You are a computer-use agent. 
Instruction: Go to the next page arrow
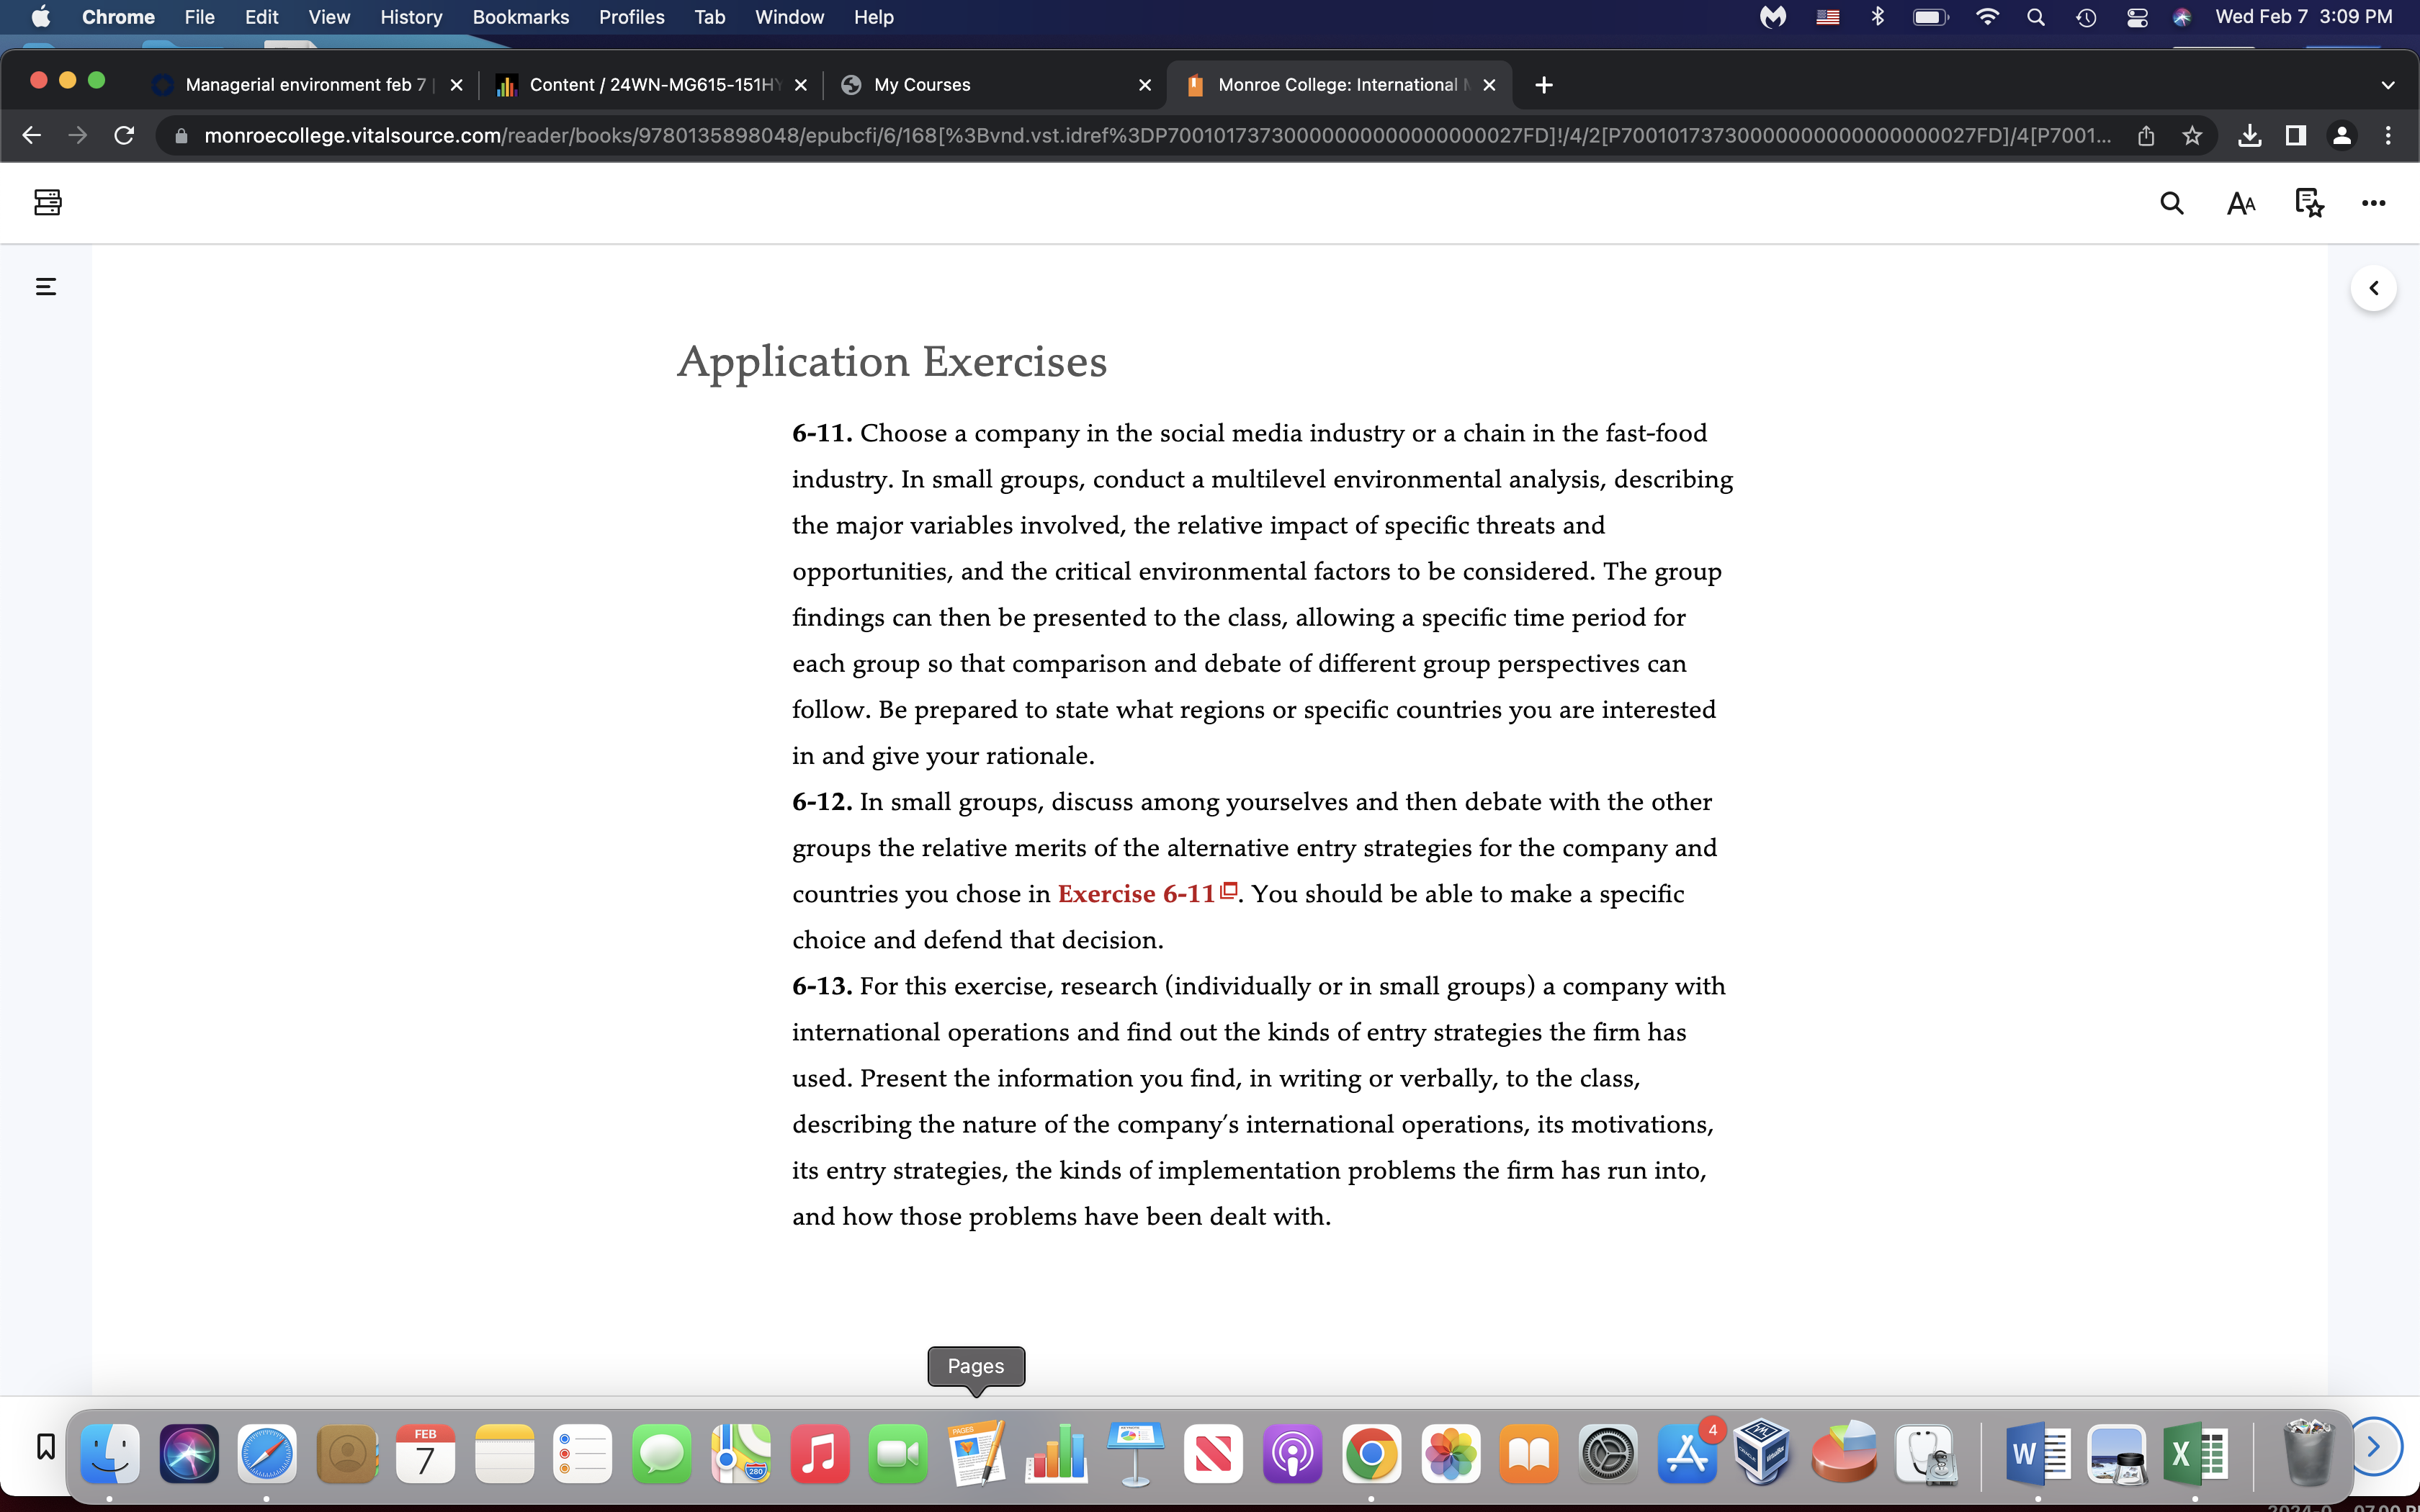[x=2373, y=1446]
